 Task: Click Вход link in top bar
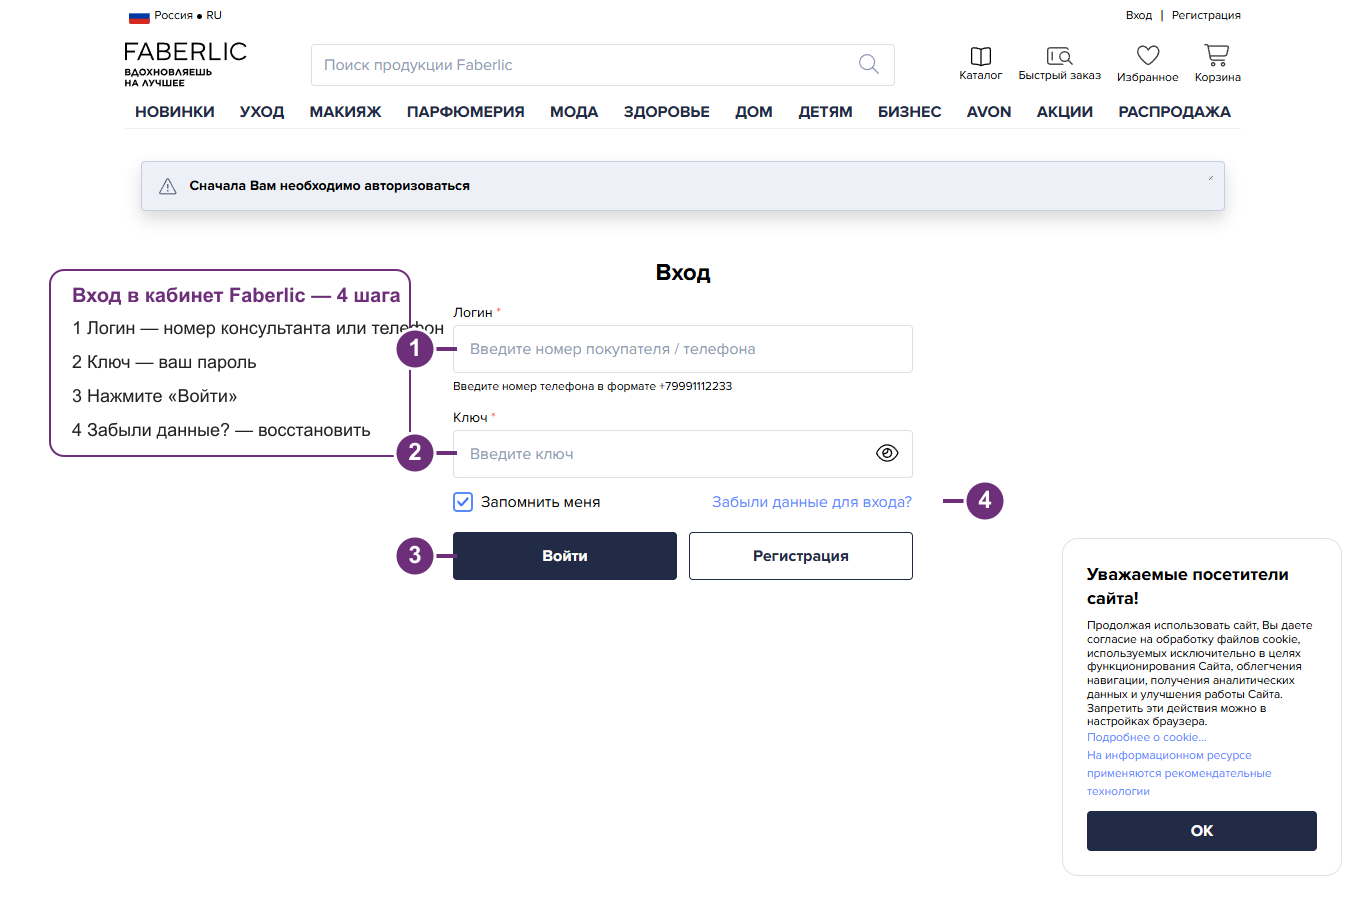tap(1139, 15)
